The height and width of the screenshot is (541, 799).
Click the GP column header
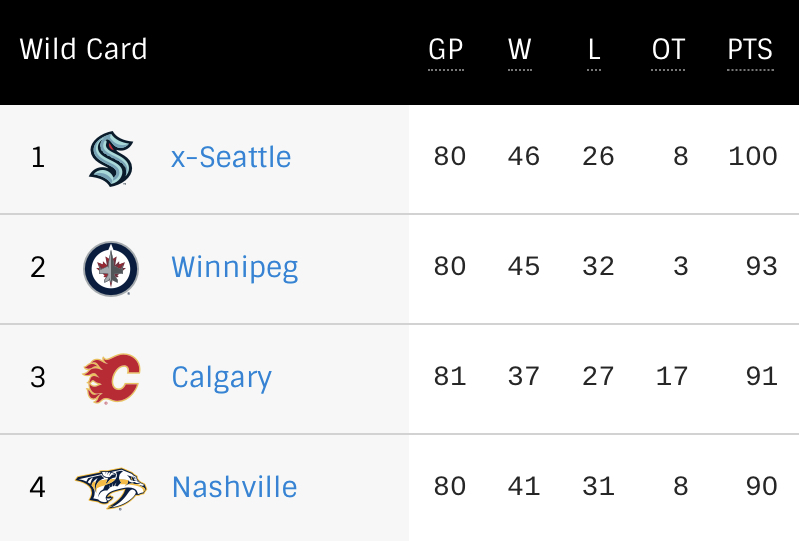point(446,50)
